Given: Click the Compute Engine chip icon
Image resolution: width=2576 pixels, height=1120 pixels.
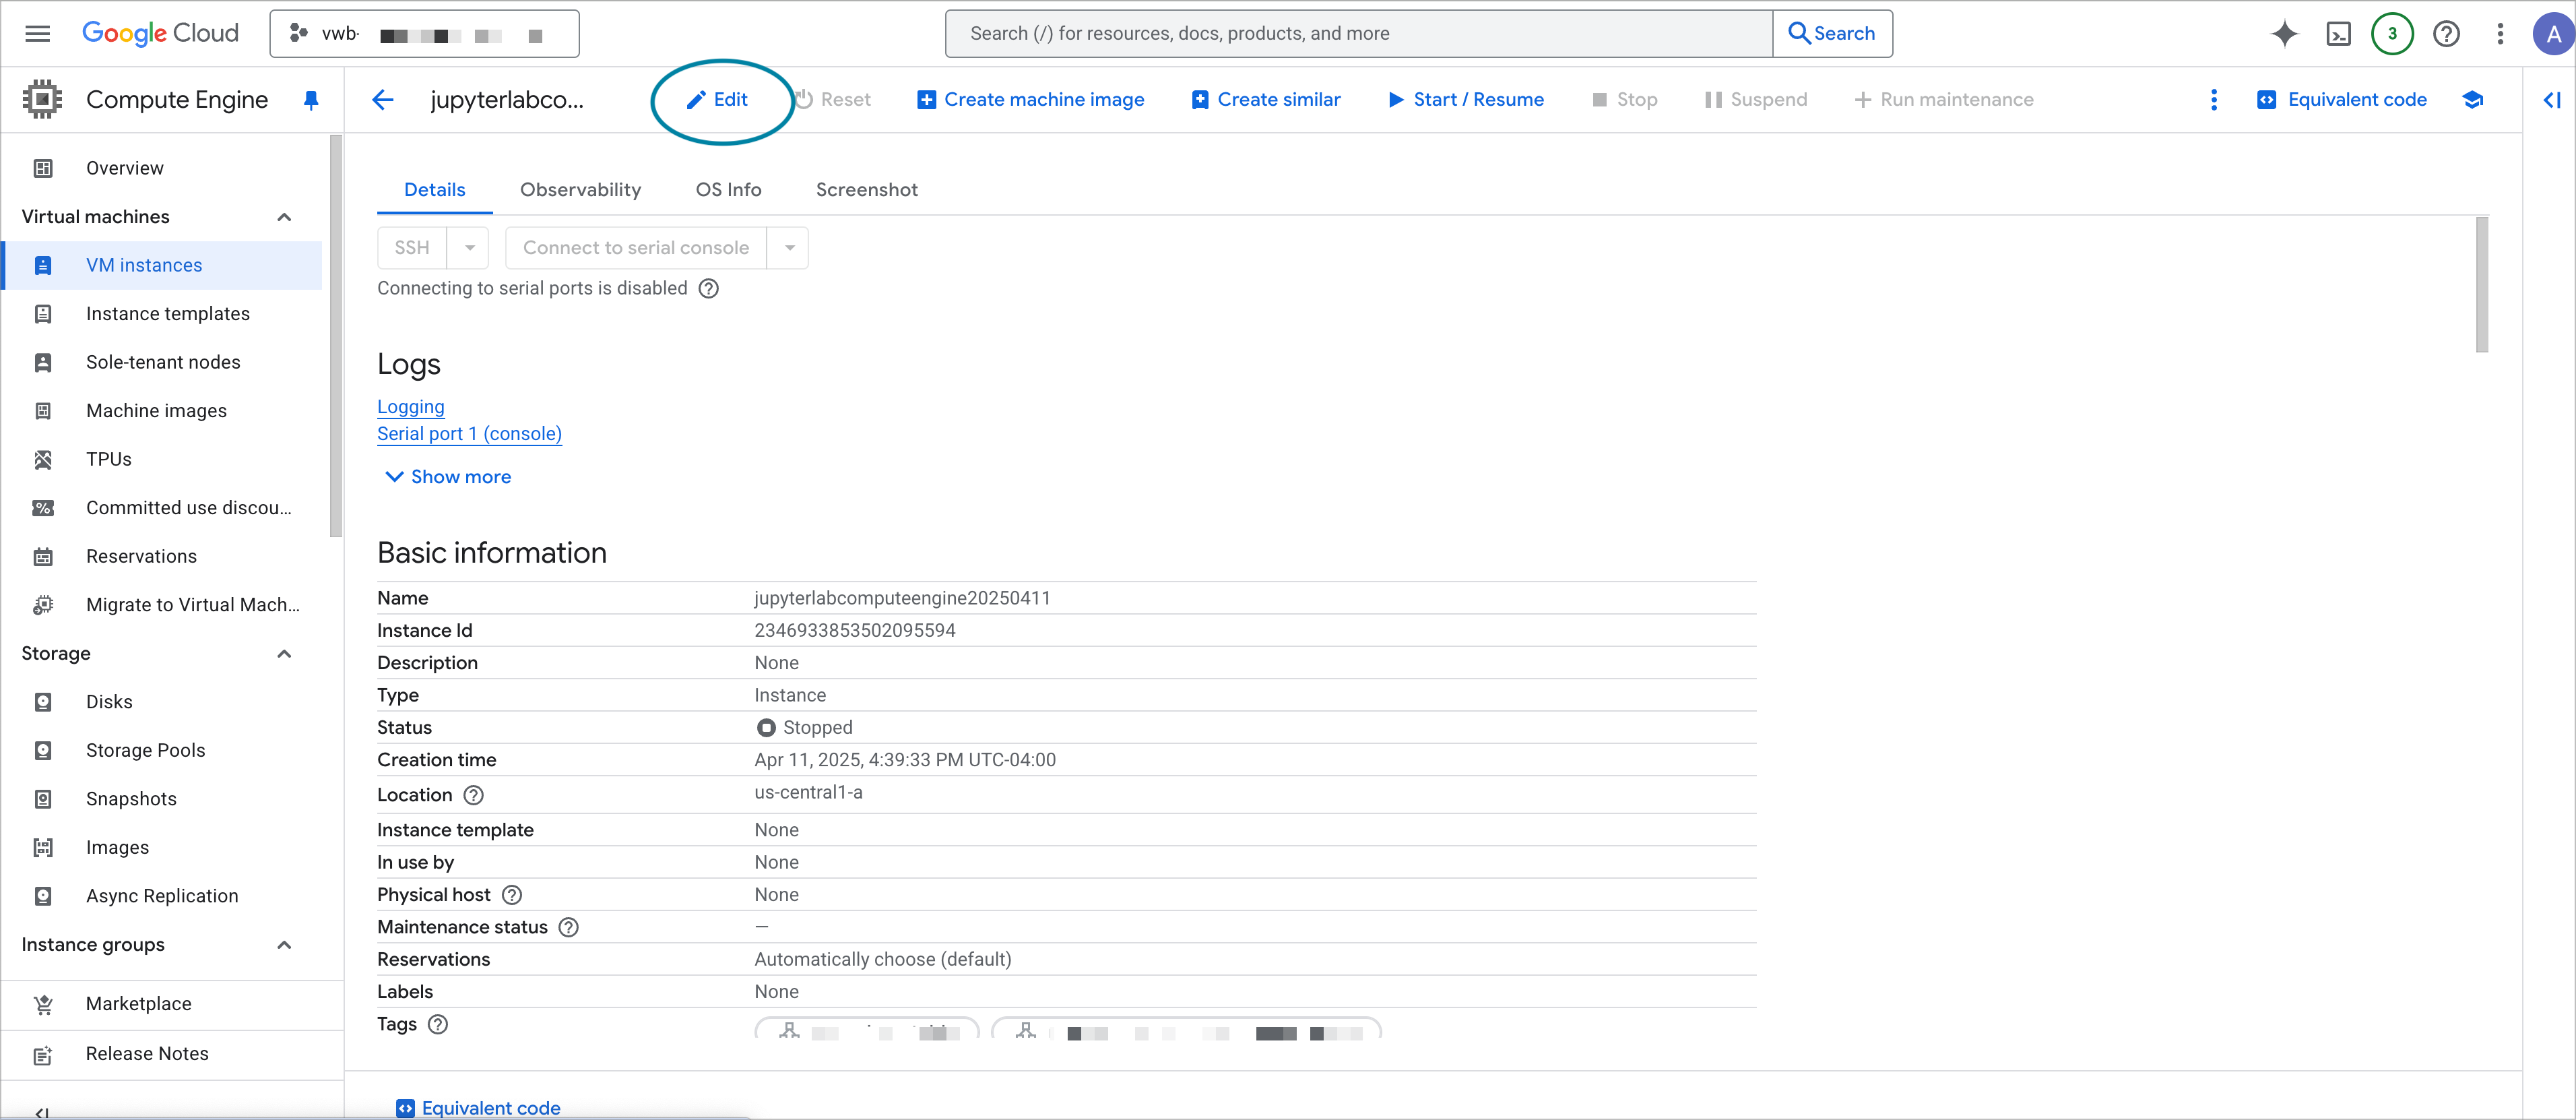Looking at the screenshot, I should 42,99.
